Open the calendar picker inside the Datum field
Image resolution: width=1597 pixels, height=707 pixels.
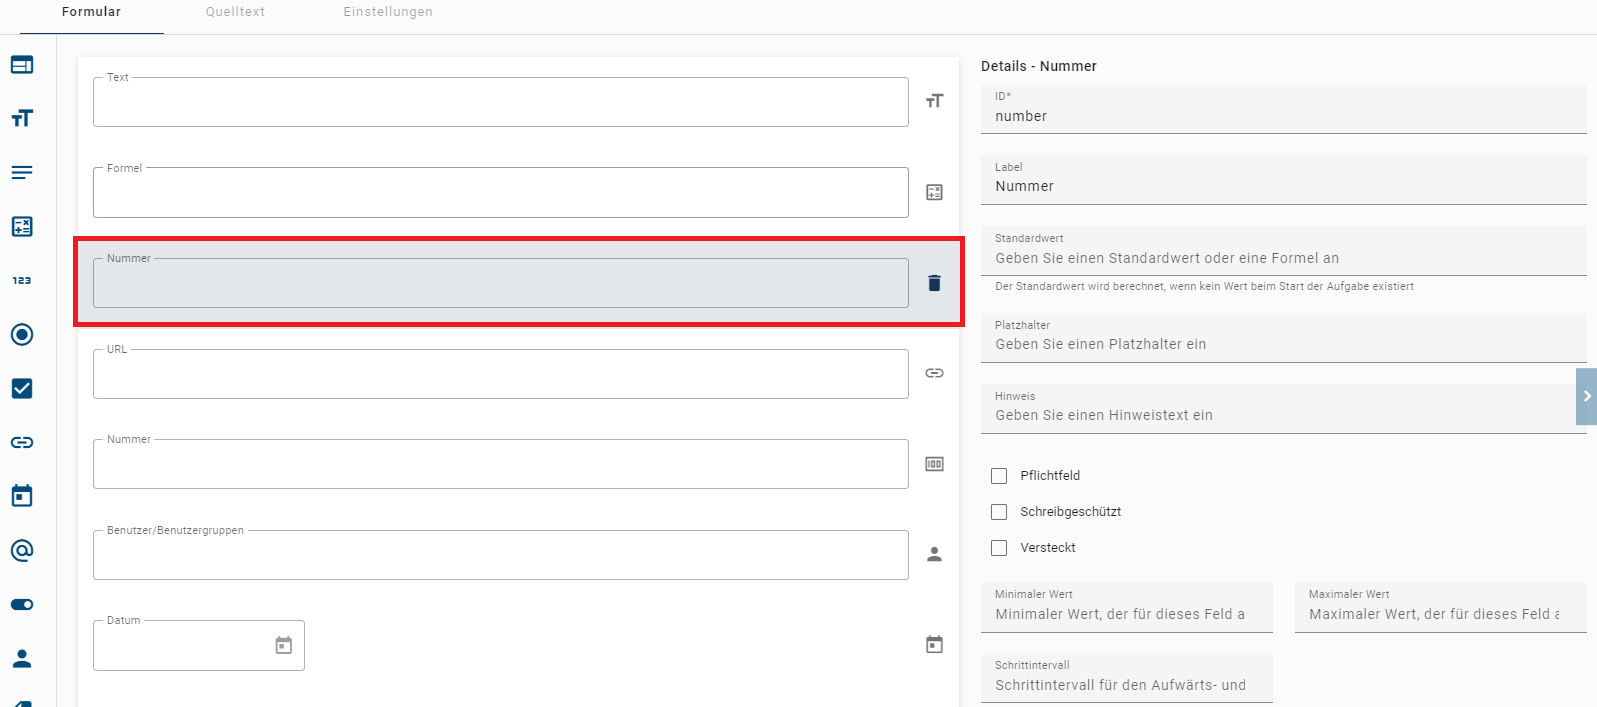tap(284, 646)
